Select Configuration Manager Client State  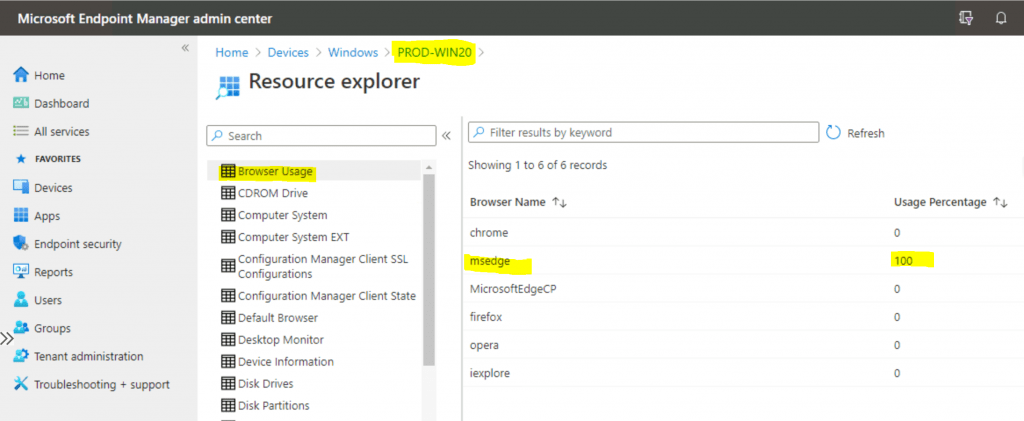click(x=327, y=296)
